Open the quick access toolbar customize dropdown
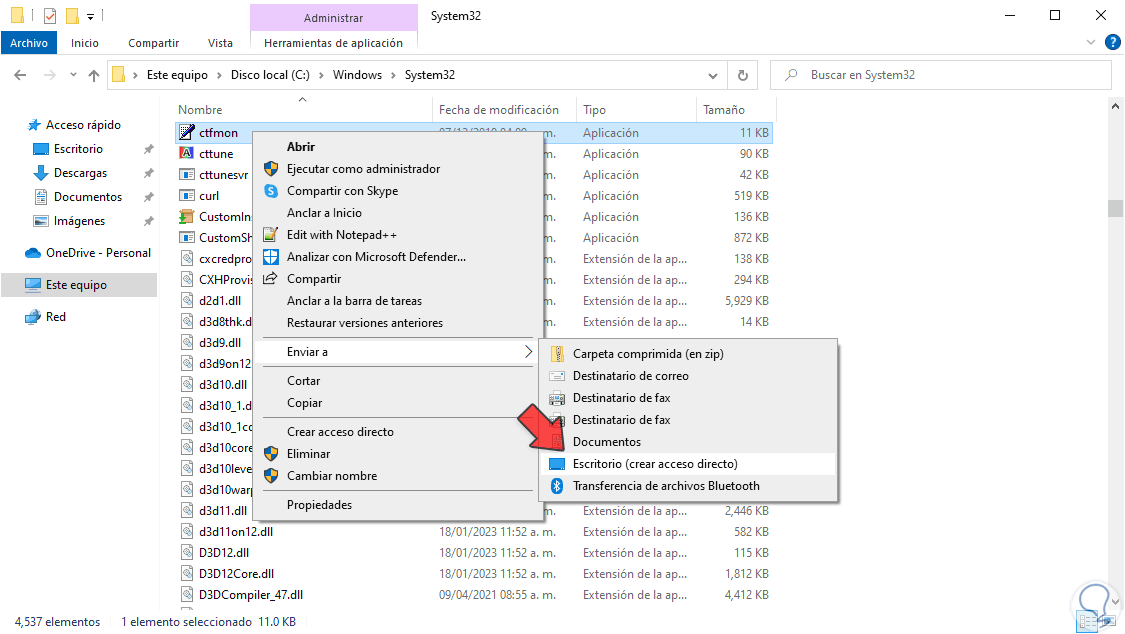The height and width of the screenshot is (634, 1125). tap(90, 16)
